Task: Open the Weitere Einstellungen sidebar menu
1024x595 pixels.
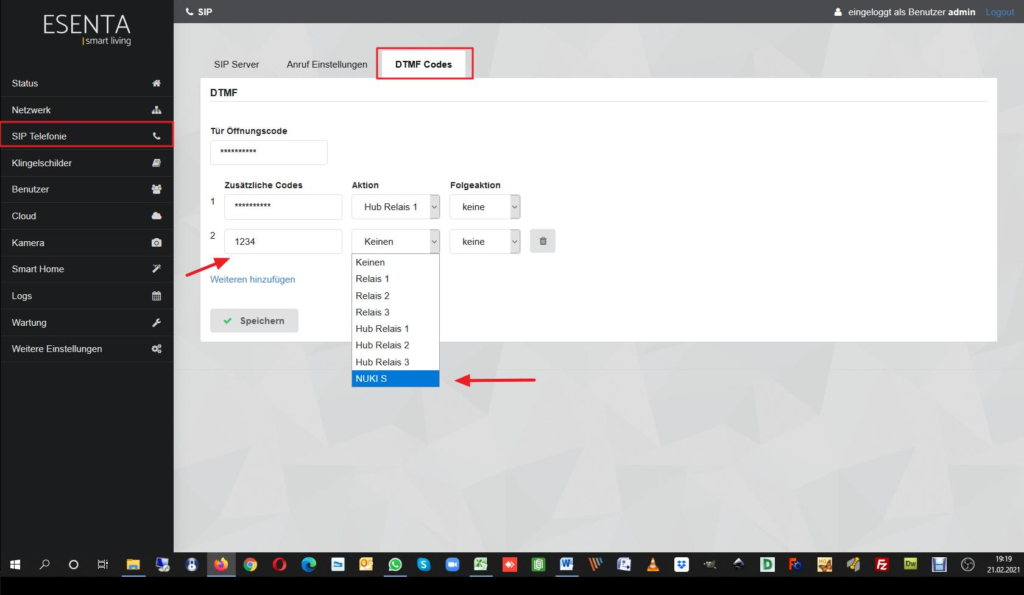Action: click(x=86, y=349)
